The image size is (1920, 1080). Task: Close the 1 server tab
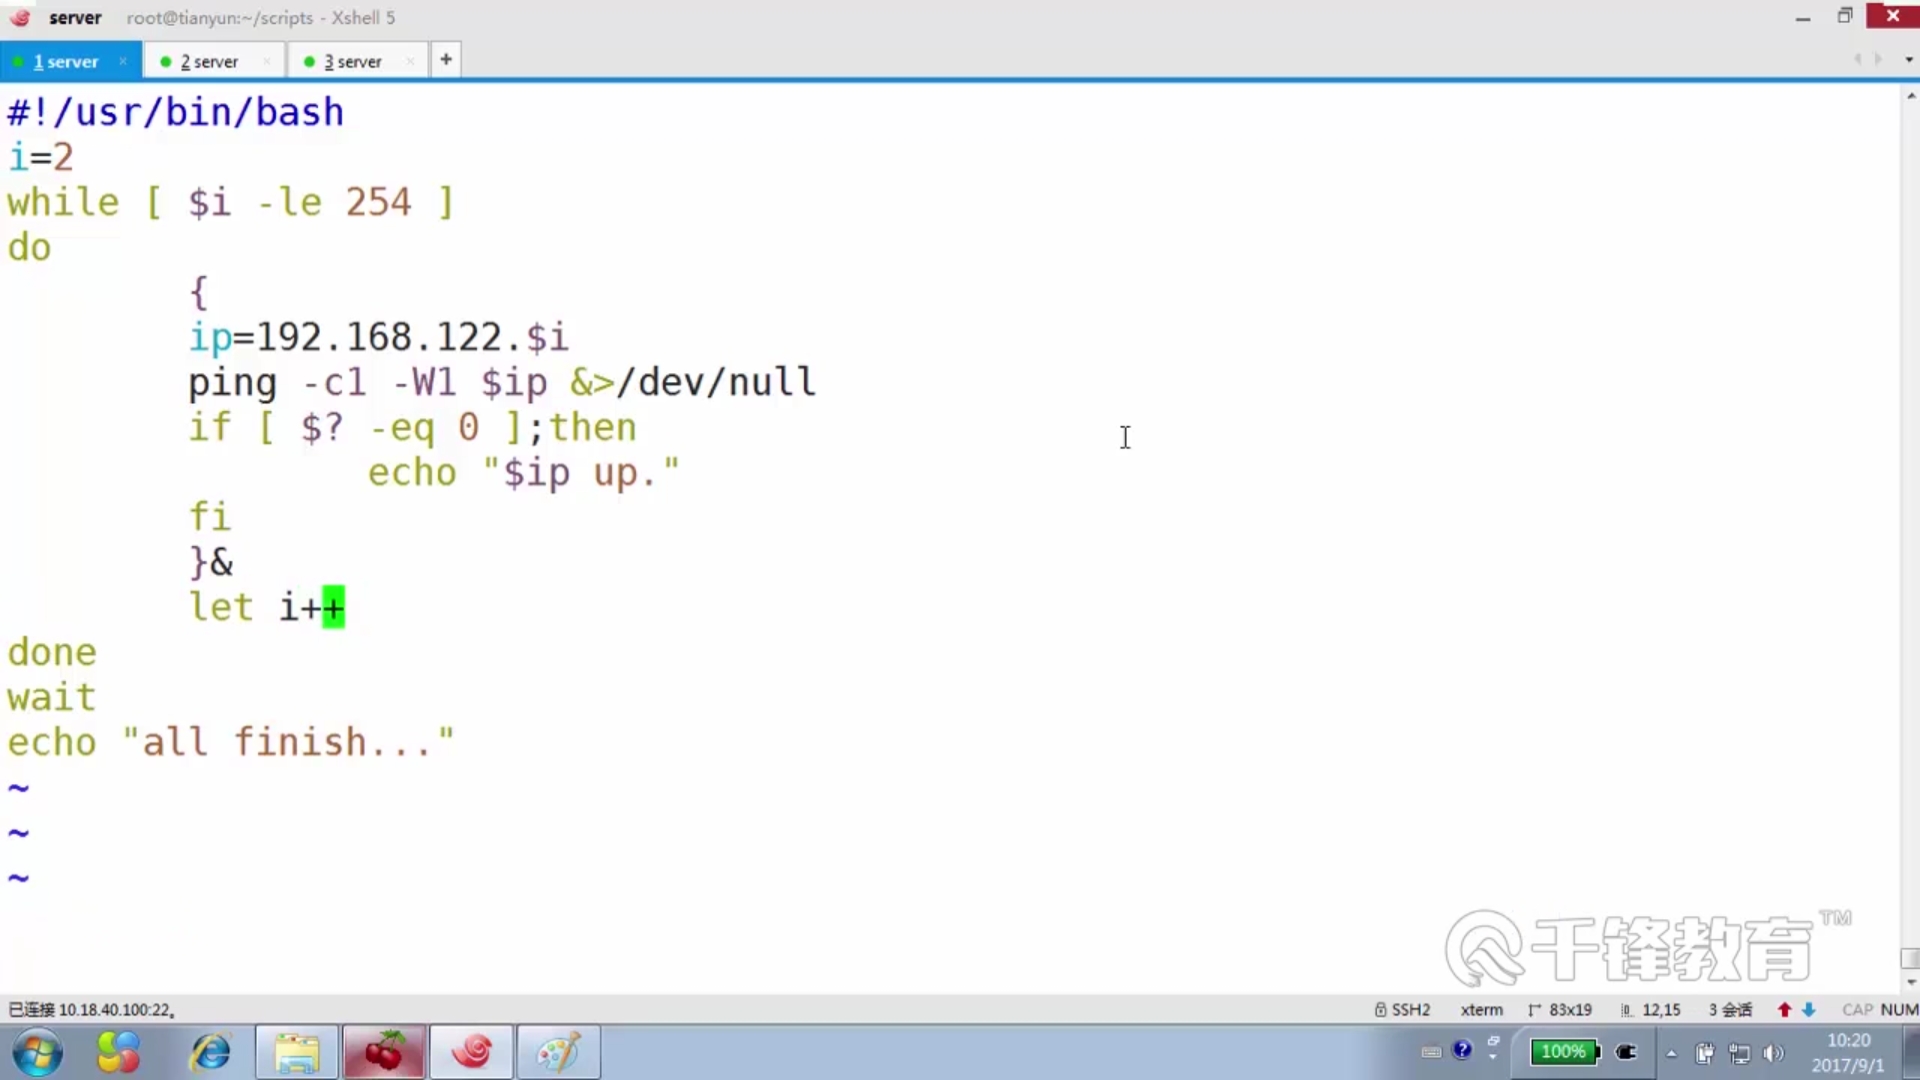point(123,61)
